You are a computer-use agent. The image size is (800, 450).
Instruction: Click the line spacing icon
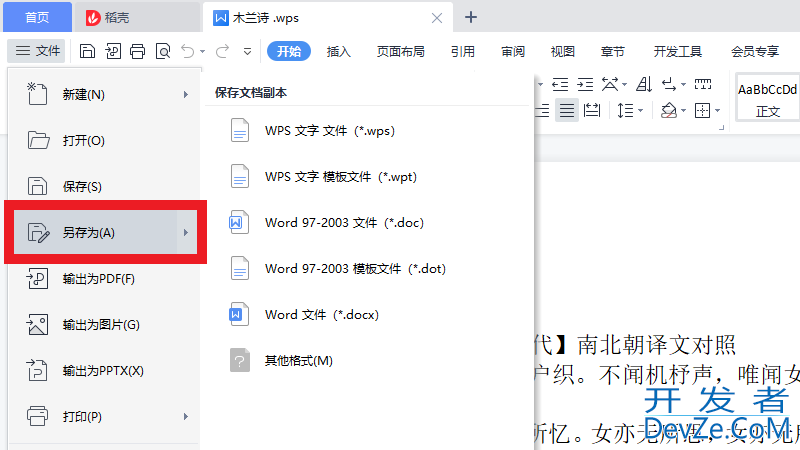pyautogui.click(x=625, y=110)
